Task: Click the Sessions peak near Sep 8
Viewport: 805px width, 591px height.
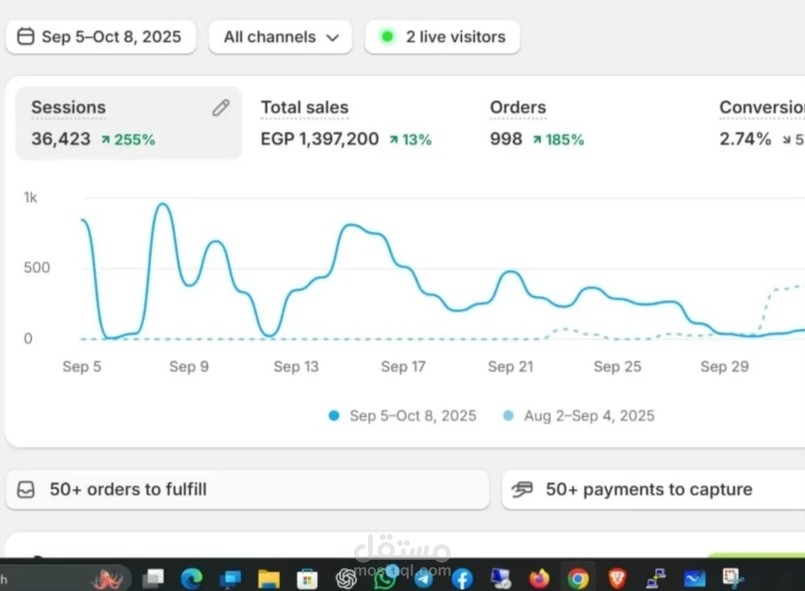Action: pyautogui.click(x=163, y=204)
